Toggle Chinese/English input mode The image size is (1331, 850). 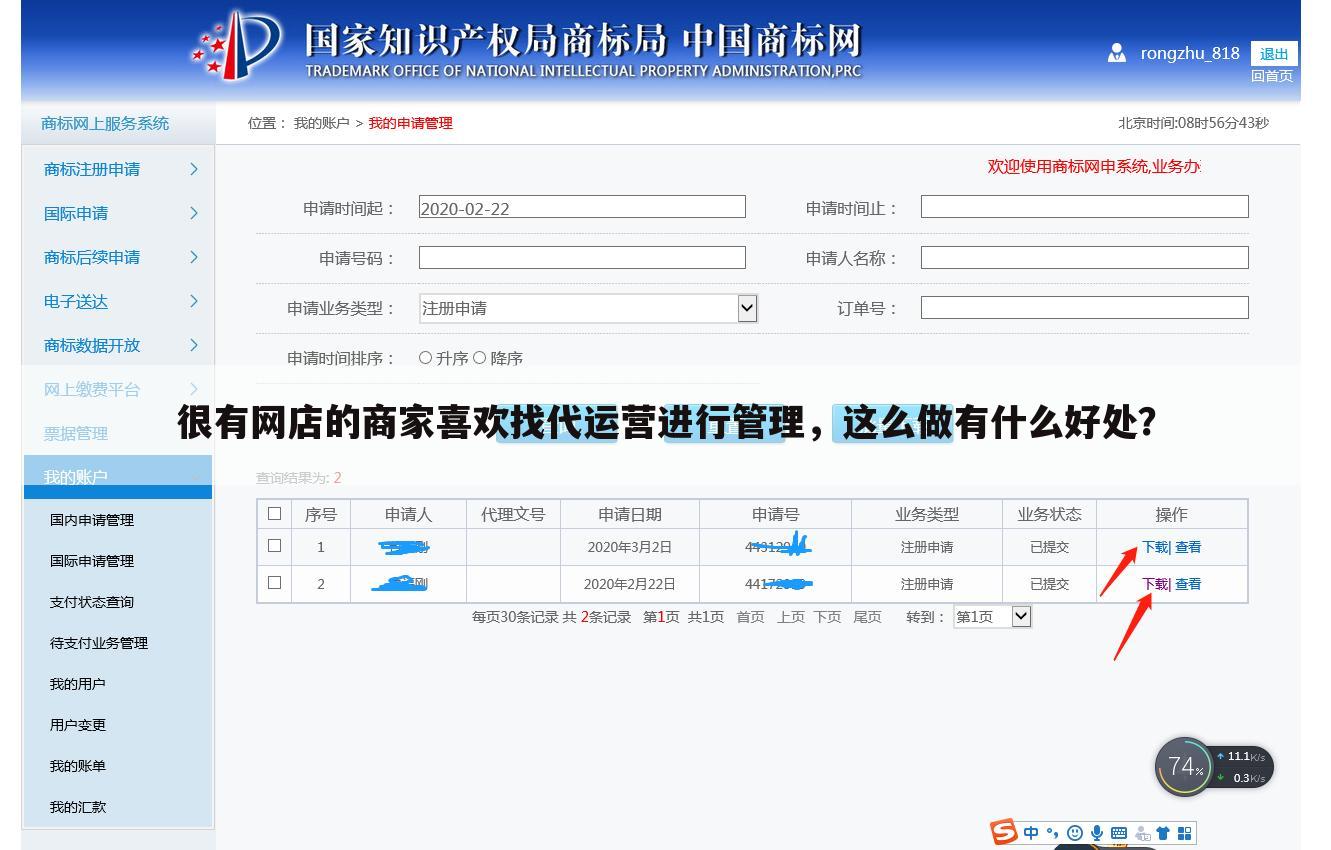1030,832
